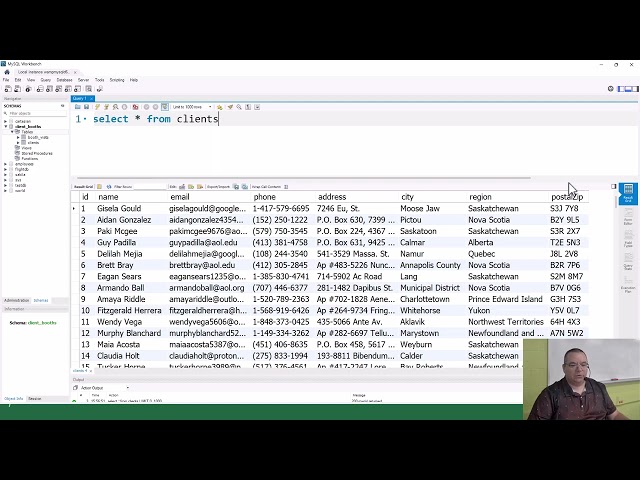Viewport: 640px width, 480px height.
Task: Select the city cell Charlottetown
Action: pyautogui.click(x=433, y=299)
